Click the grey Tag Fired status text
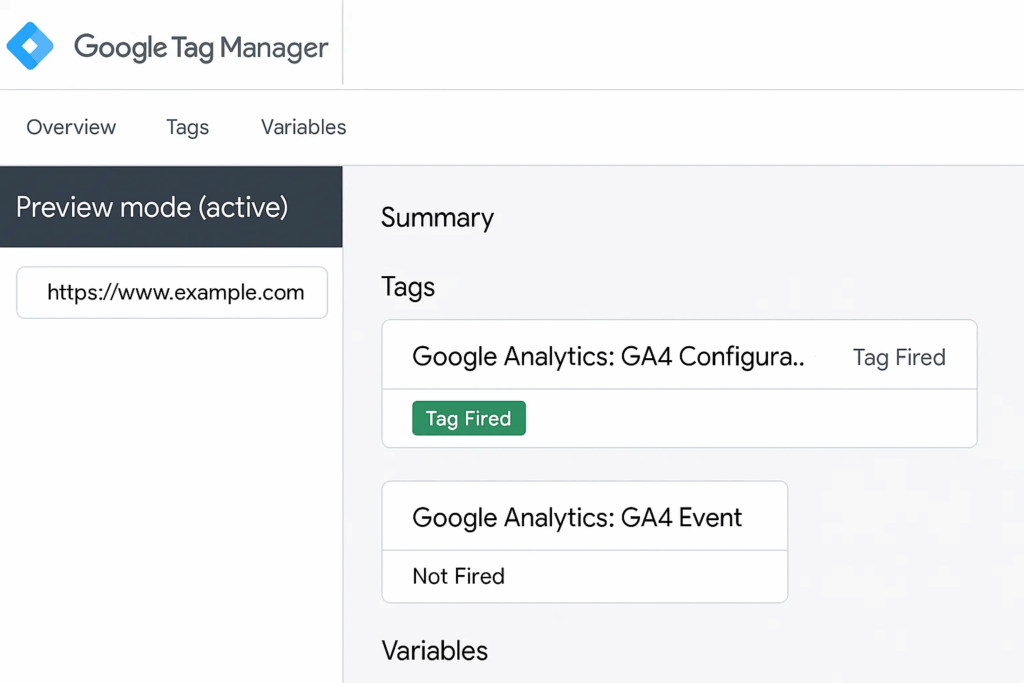Image resolution: width=1024 pixels, height=683 pixels. point(899,357)
